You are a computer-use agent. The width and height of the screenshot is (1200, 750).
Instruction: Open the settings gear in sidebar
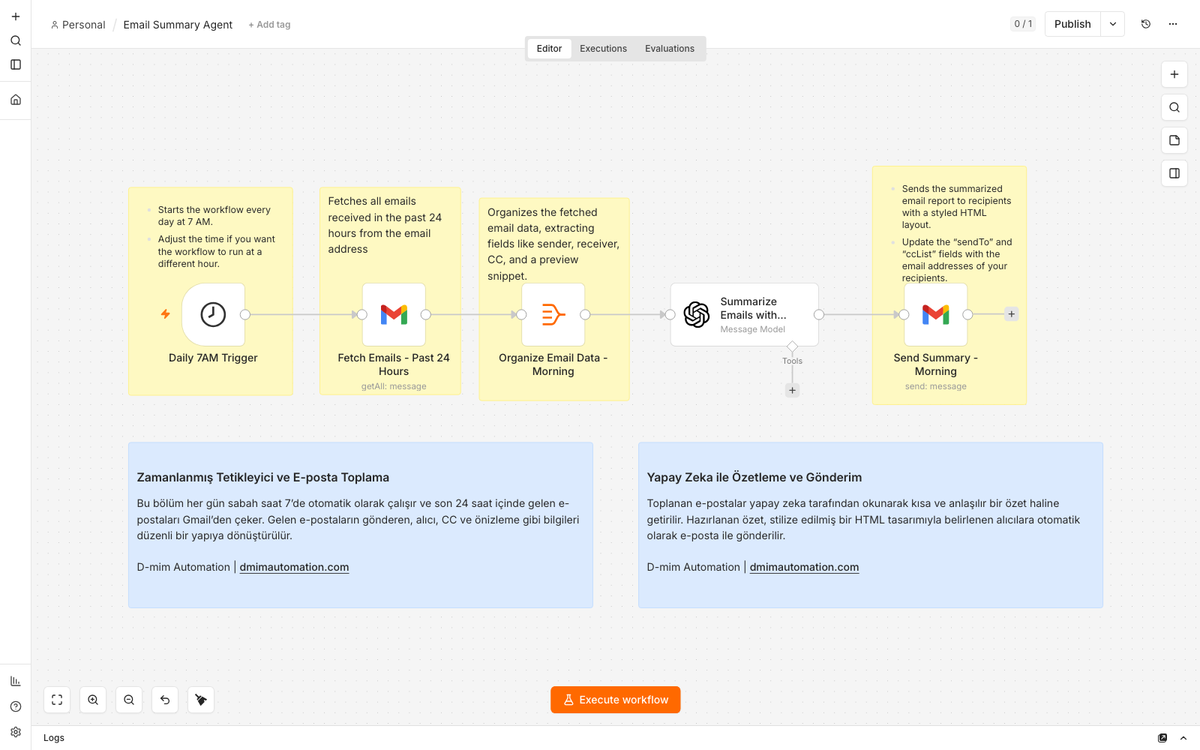15,732
